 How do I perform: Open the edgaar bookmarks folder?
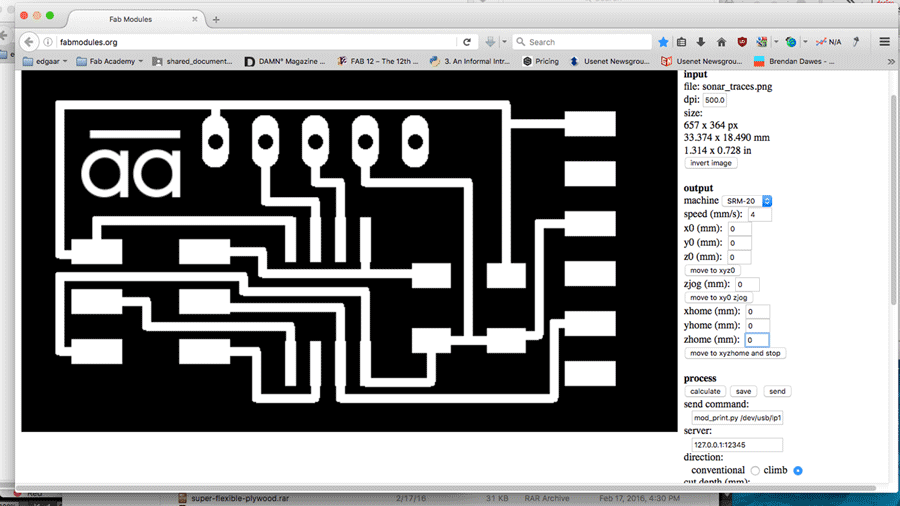click(45, 61)
